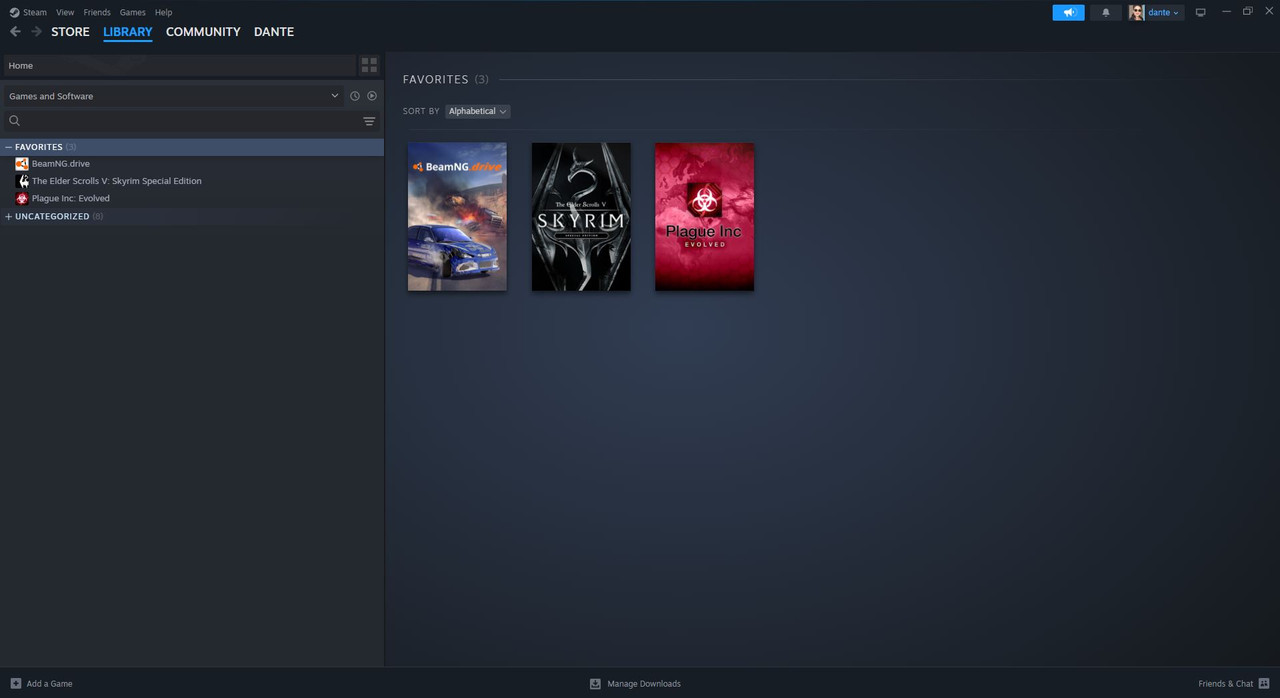Toggle ready-to-play filter icon
The image size is (1280, 698).
click(372, 96)
